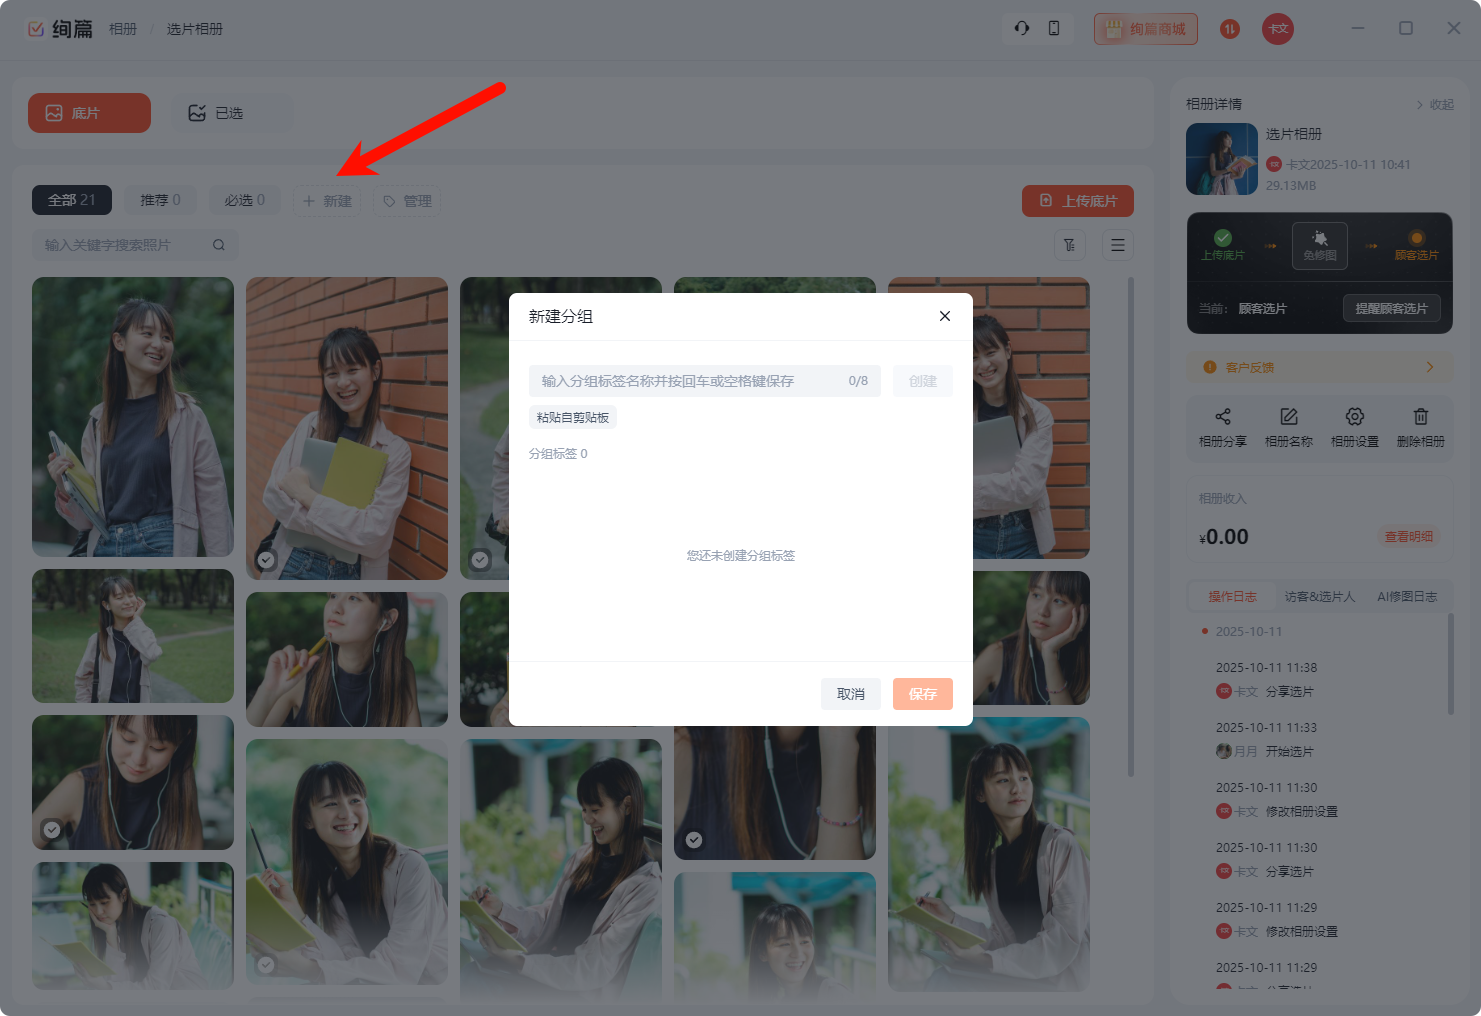Open the customer support headset icon

(x=1021, y=28)
